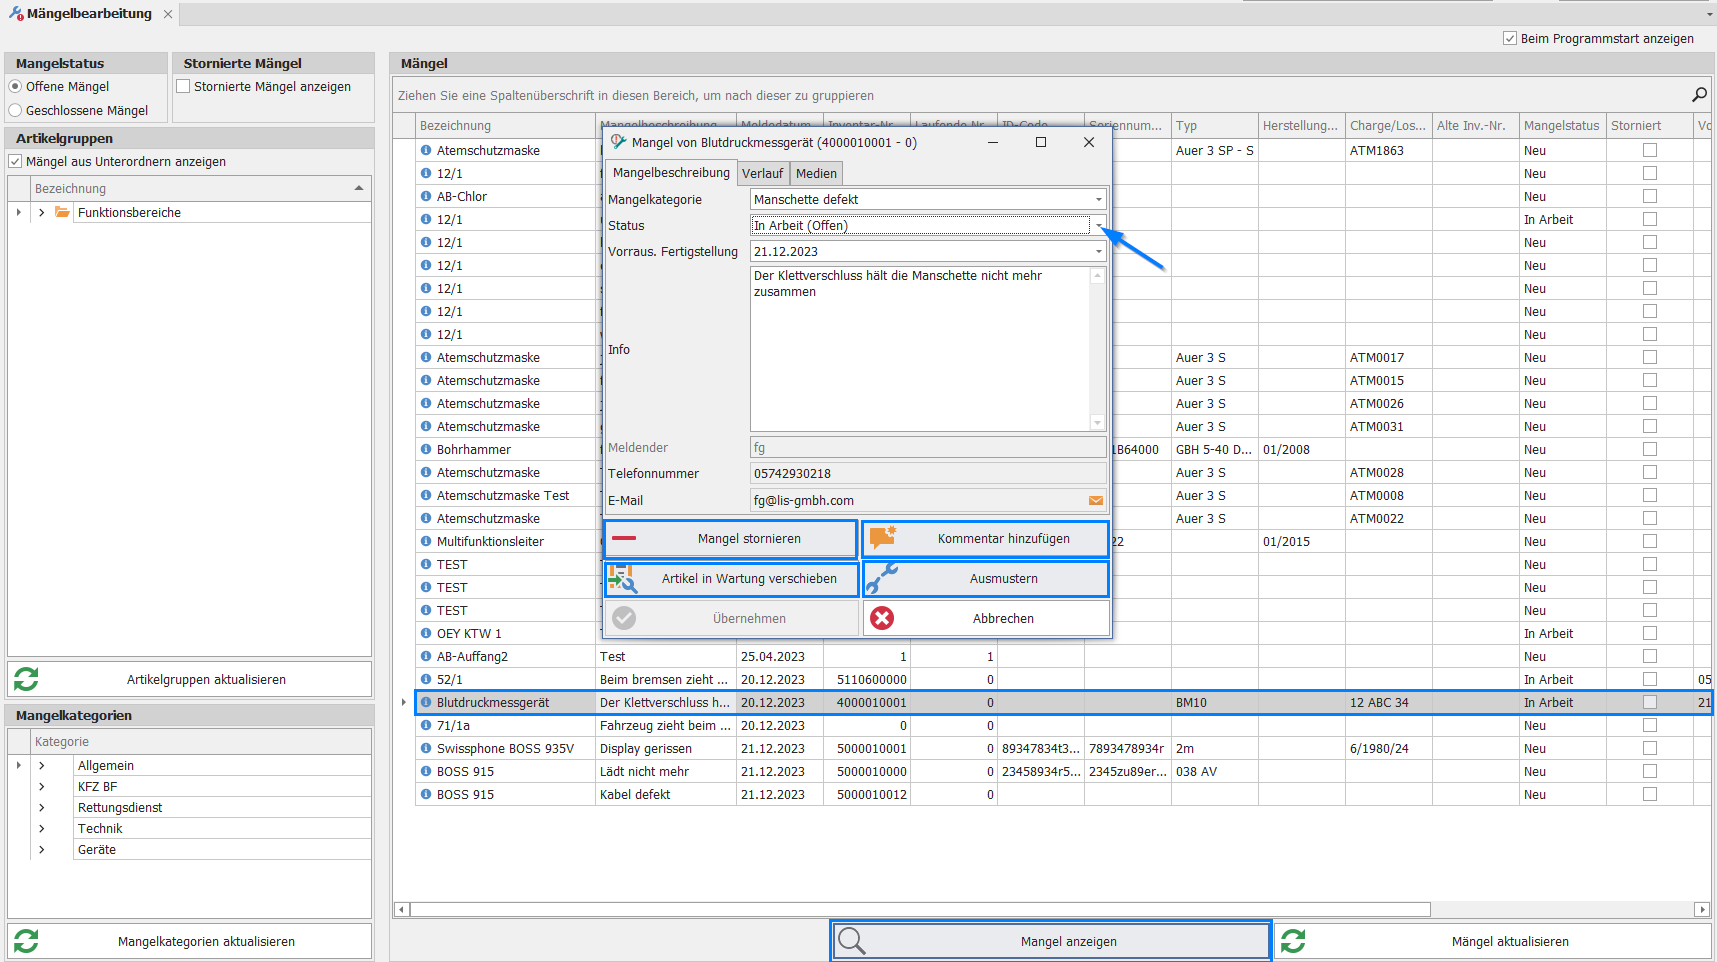
Task: Click the horizontal scrollbar of the Mängel table
Action: point(920,910)
